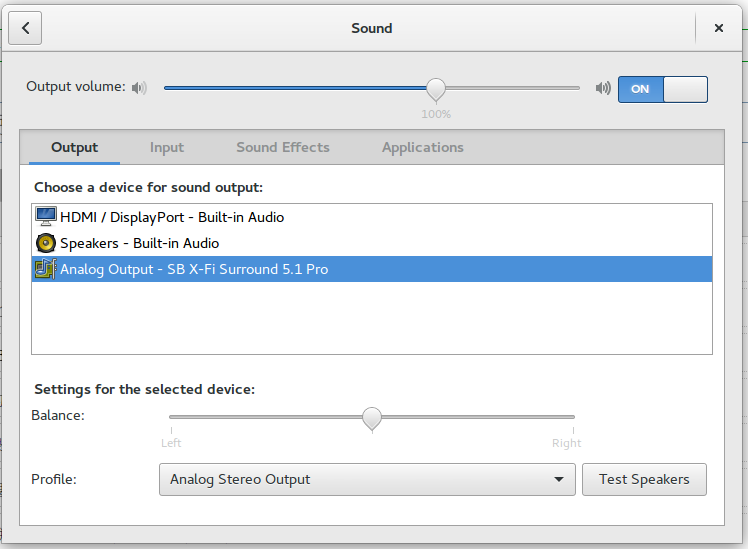
Task: Go to the Applications tab
Action: pyautogui.click(x=422, y=147)
